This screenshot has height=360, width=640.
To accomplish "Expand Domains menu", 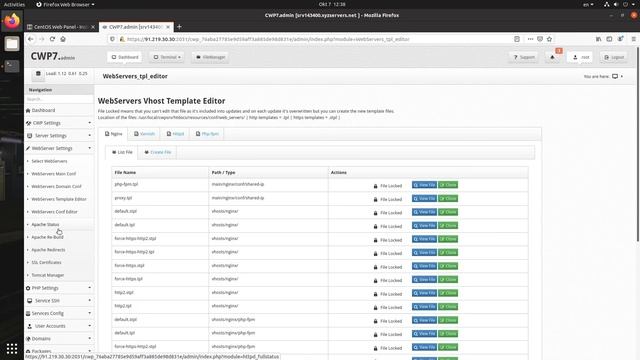I will 59,338.
